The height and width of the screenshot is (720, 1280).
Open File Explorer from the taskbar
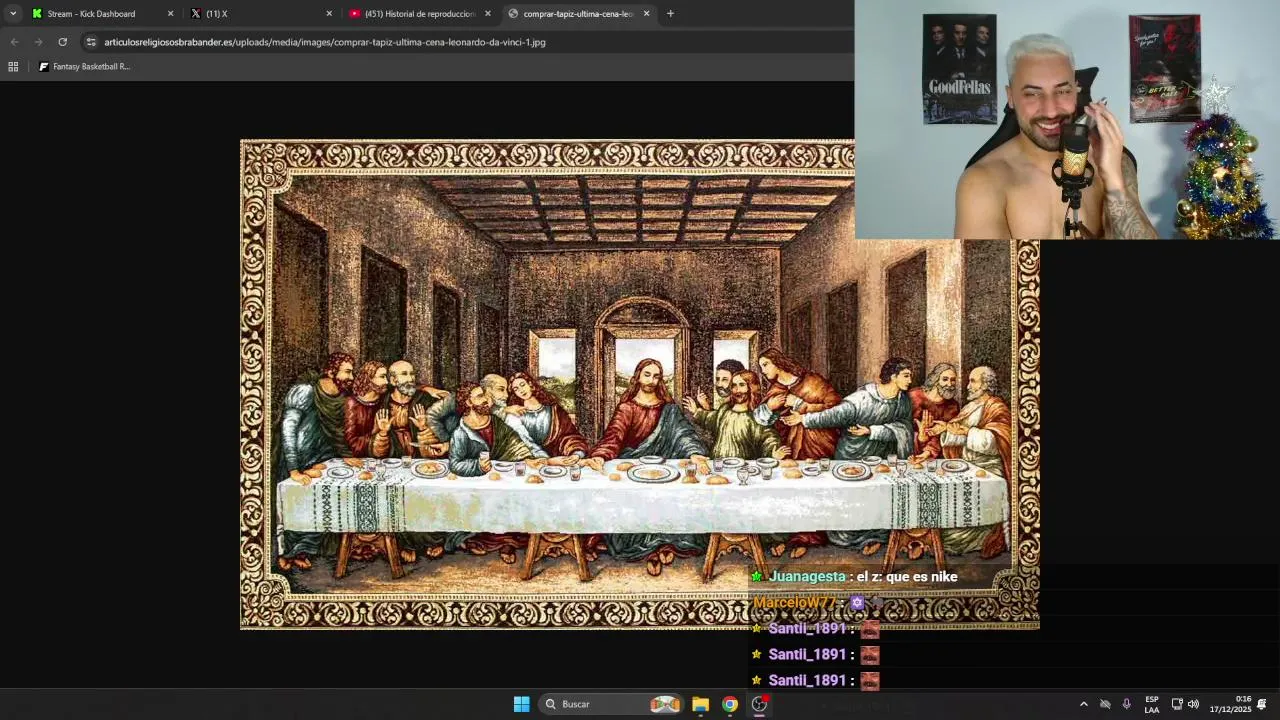(x=700, y=704)
